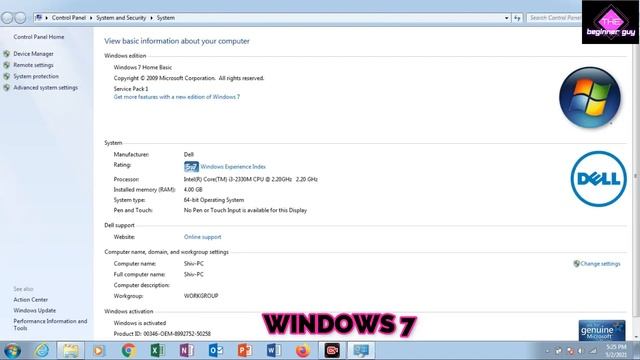Image resolution: width=640 pixels, height=360 pixels.
Task: Click the Product ID text 00346-OEM-8992752-50258
Action: (177, 333)
